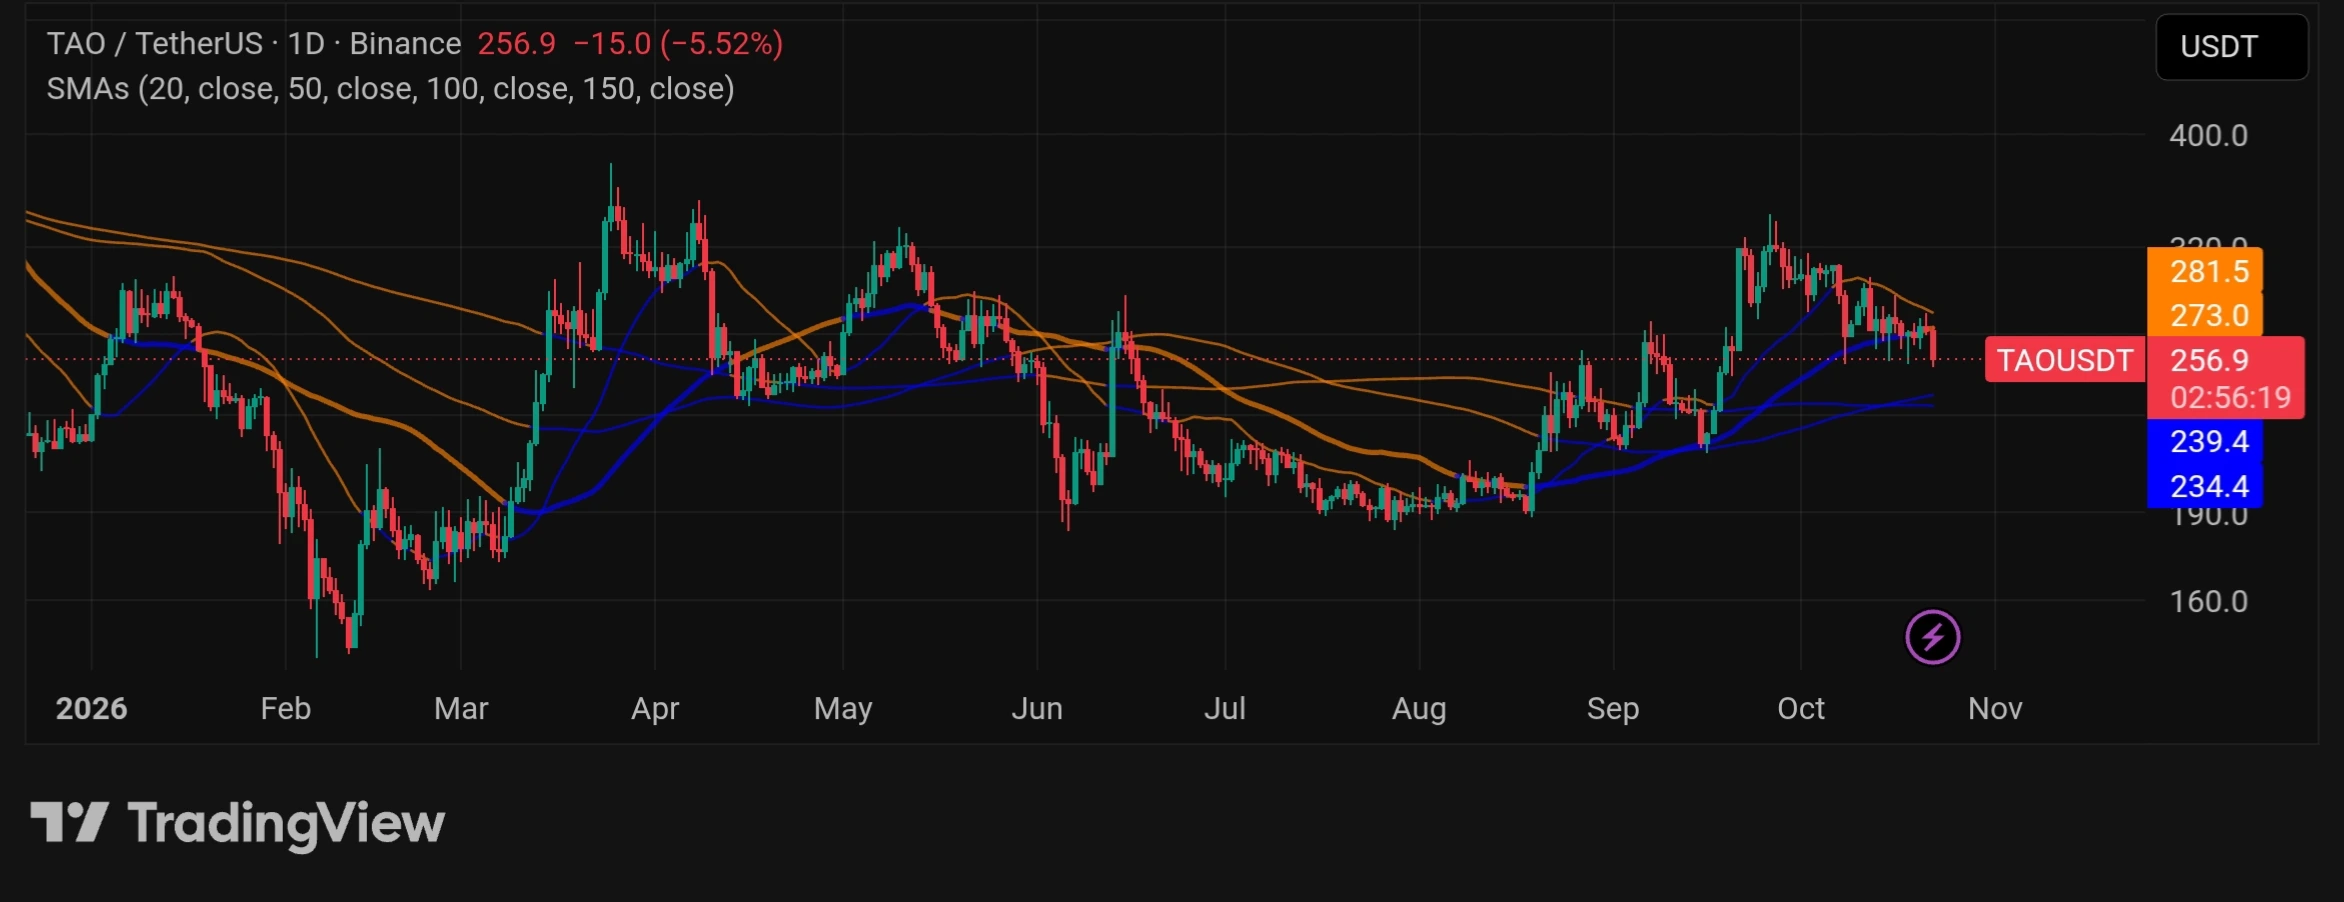Click the 256.9 price in the title legend
The width and height of the screenshot is (2344, 902).
516,44
